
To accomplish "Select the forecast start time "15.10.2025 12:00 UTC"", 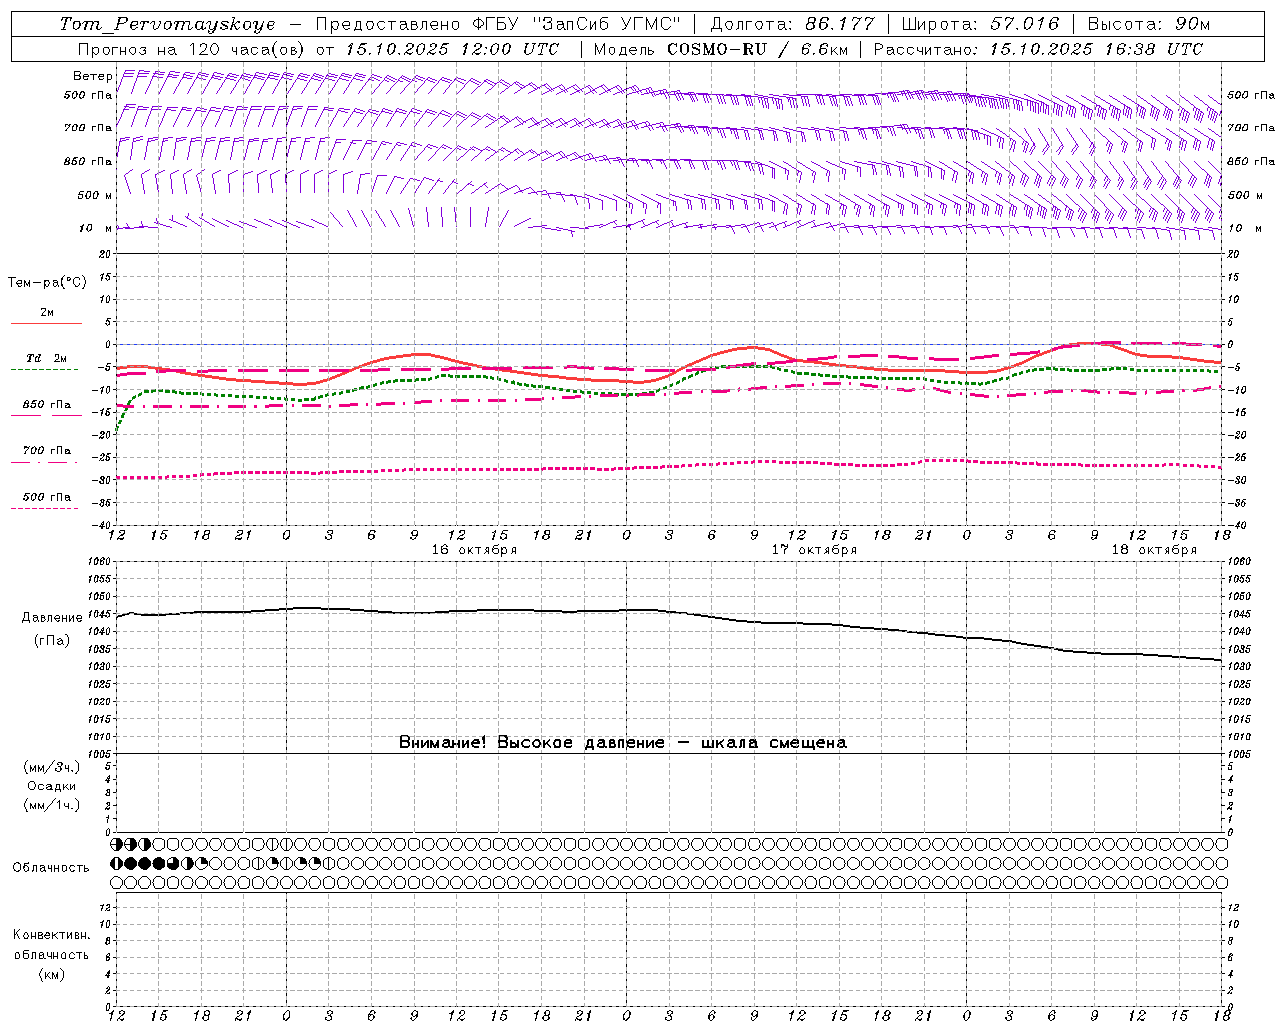I will click(x=452, y=49).
